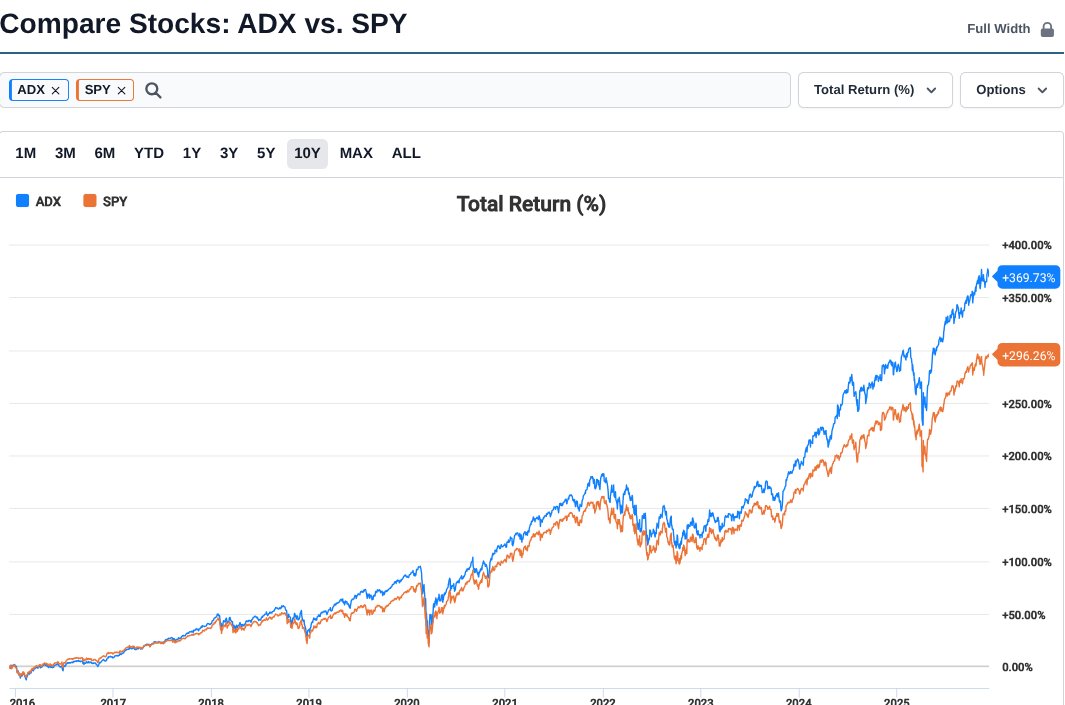Screen dimensions: 1065x705
Task: Click the magnifying glass search icon
Action: pos(154,90)
